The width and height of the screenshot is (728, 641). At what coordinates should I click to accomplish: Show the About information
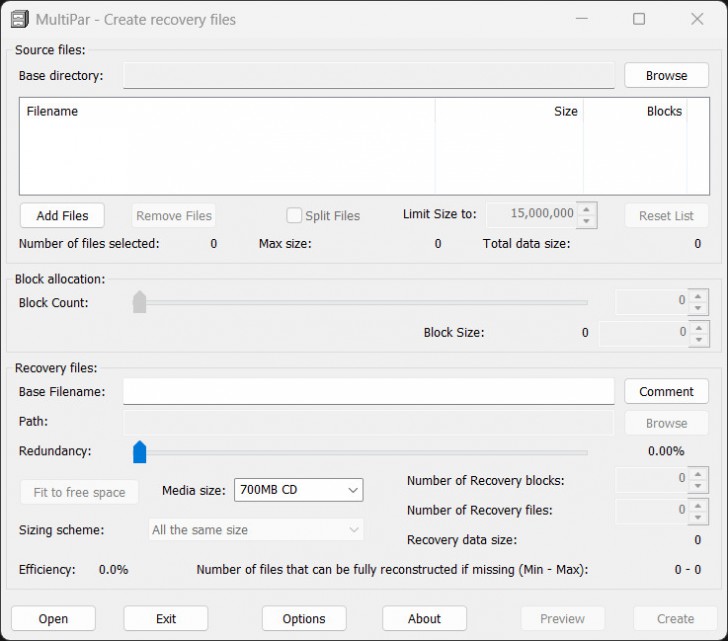tap(424, 618)
